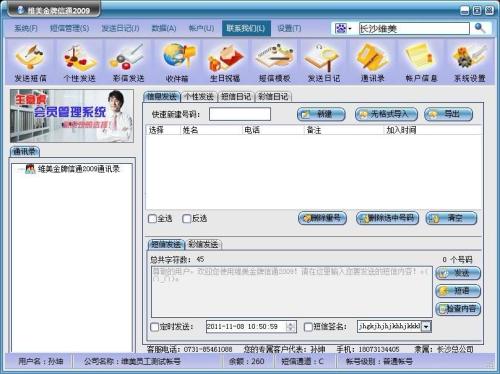Click the 快速新建号码 input field
The image size is (500, 374).
(240, 114)
